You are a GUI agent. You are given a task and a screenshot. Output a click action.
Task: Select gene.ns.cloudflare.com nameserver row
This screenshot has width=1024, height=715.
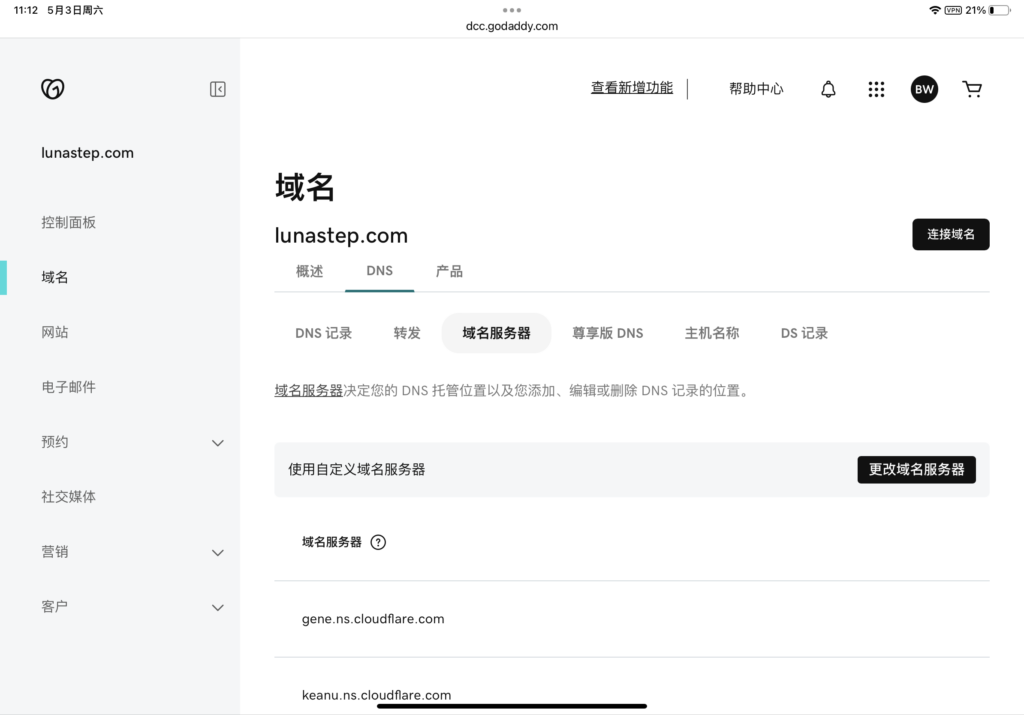point(632,619)
